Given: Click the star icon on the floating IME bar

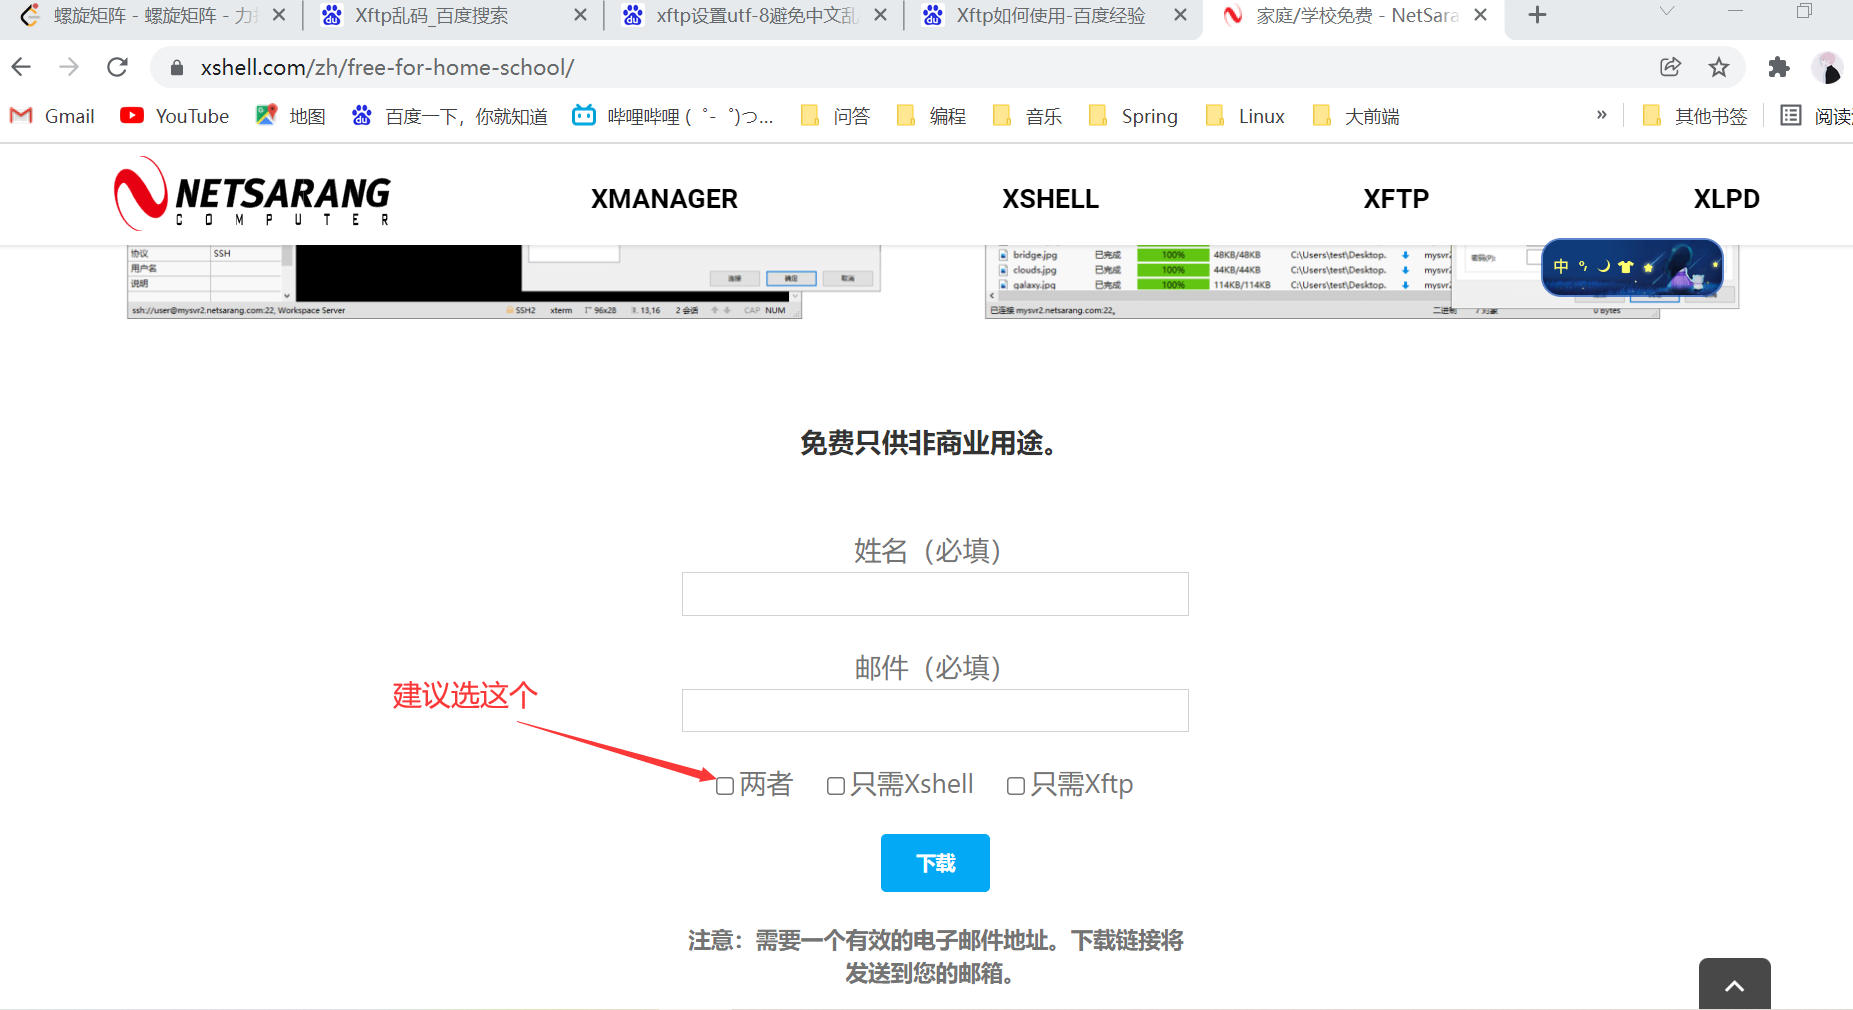Looking at the screenshot, I should point(1648,267).
